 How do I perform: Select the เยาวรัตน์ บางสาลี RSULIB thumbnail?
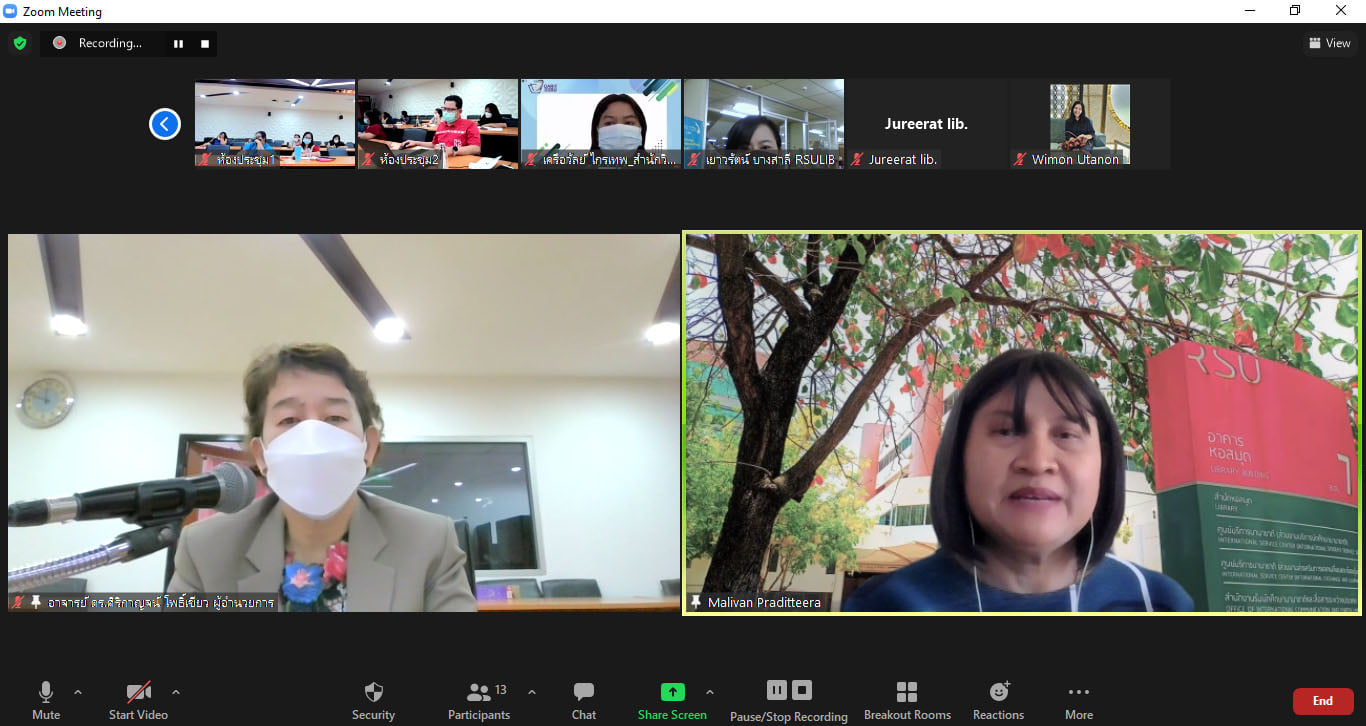(764, 124)
